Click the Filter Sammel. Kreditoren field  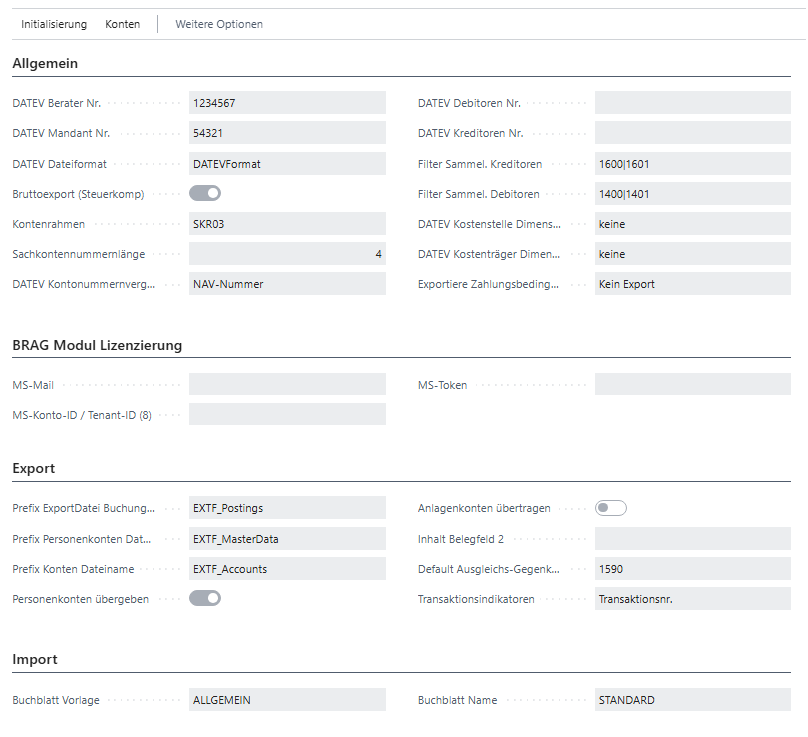[x=692, y=164]
